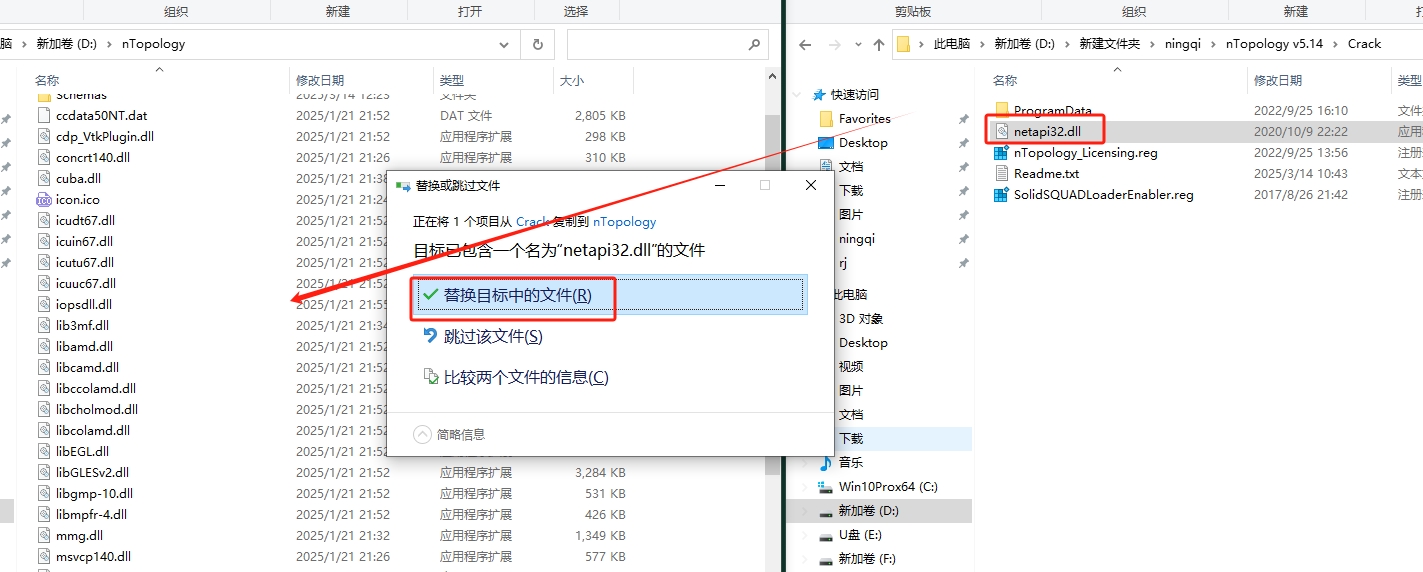Select the mmg.dll file icon
Screen dimensions: 1423x572
(44, 535)
